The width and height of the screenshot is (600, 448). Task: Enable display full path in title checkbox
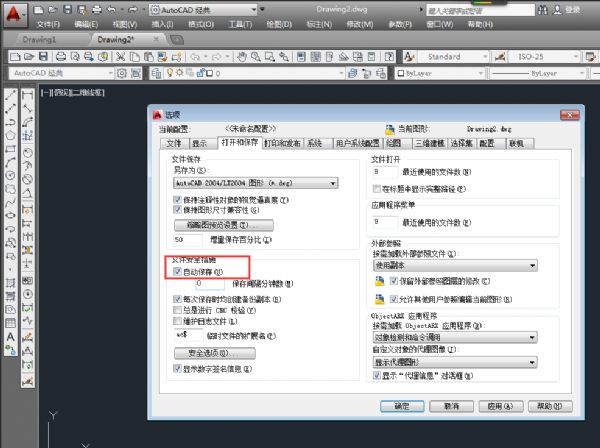point(377,189)
